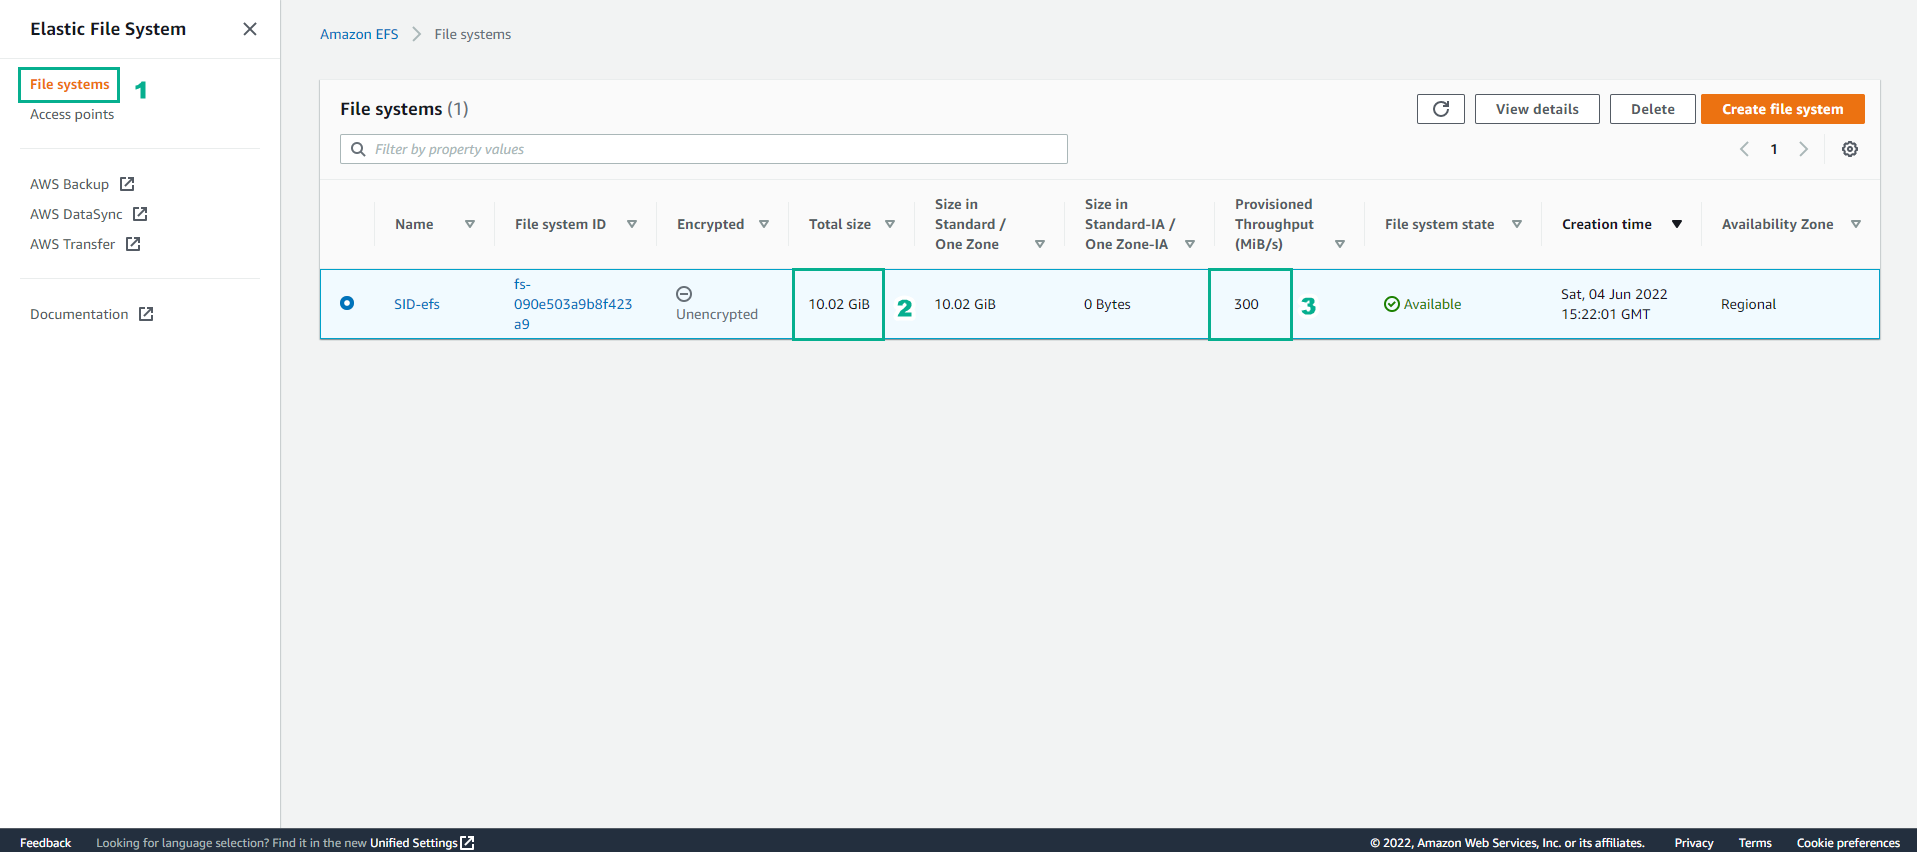Open File systems in the sidebar
Image resolution: width=1917 pixels, height=852 pixels.
pyautogui.click(x=70, y=84)
